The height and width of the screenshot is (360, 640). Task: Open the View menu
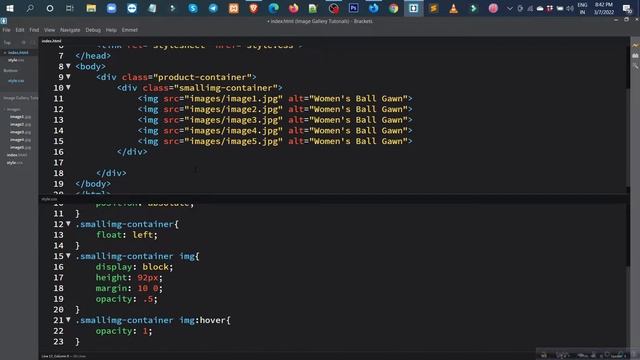point(49,30)
